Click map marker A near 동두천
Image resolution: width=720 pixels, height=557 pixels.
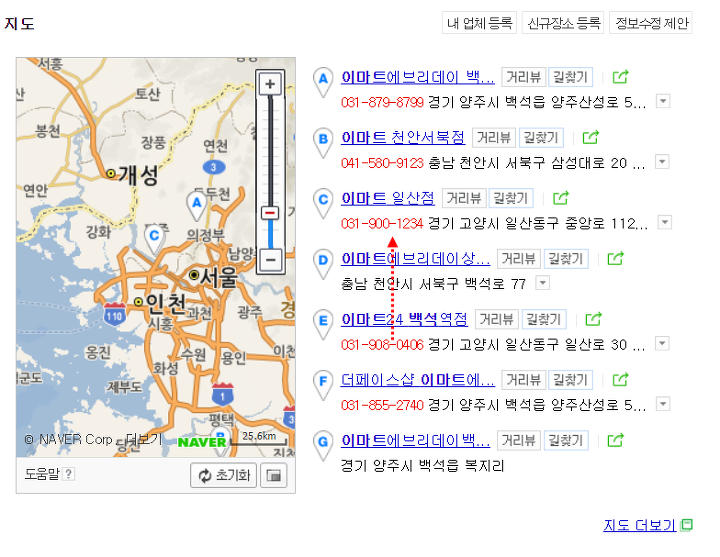click(x=197, y=205)
